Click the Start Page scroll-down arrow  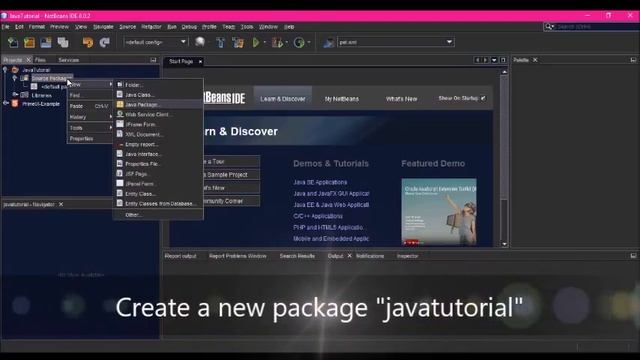click(x=504, y=244)
